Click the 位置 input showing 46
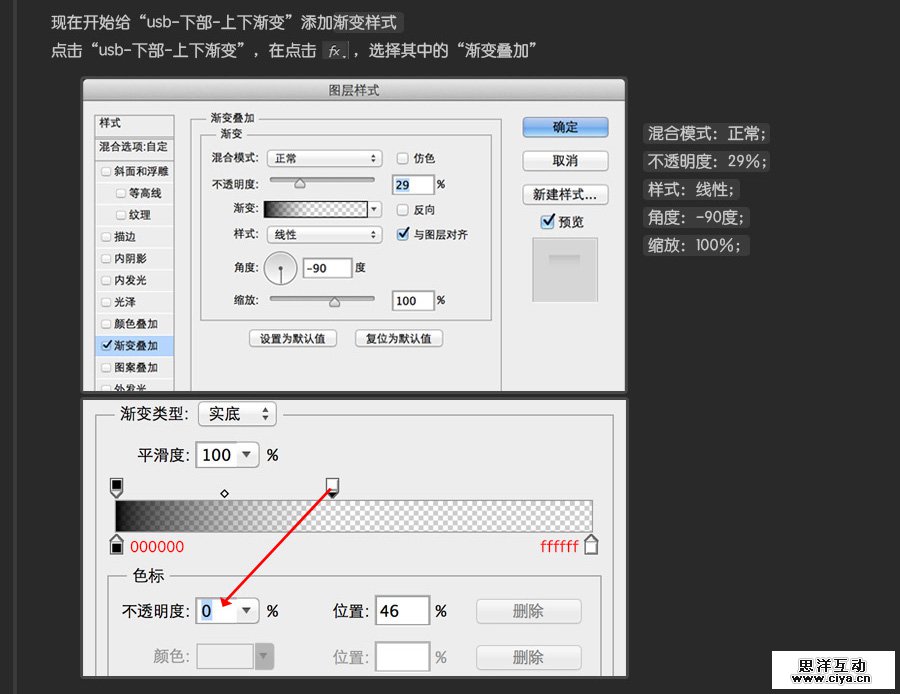The image size is (900, 694). click(x=401, y=611)
